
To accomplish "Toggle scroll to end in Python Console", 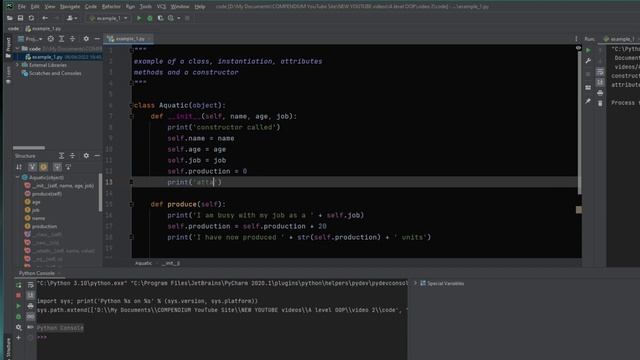I will (x=31, y=295).
